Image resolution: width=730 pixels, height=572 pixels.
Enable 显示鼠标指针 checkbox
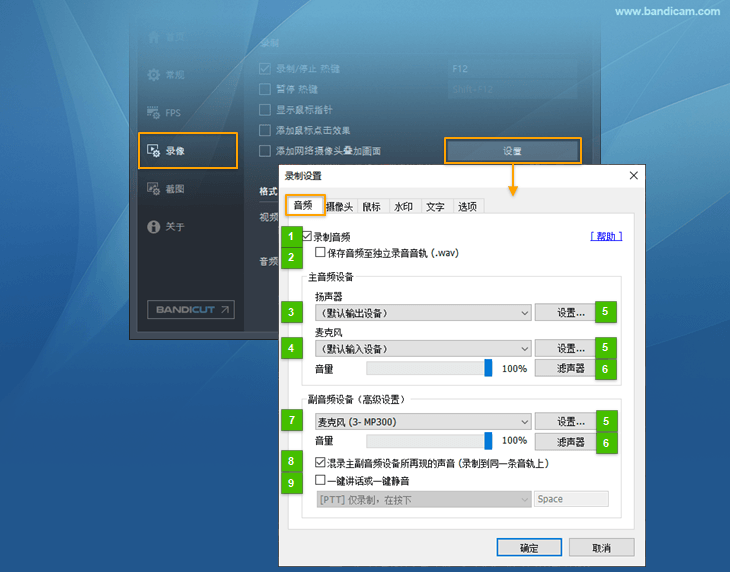point(265,110)
